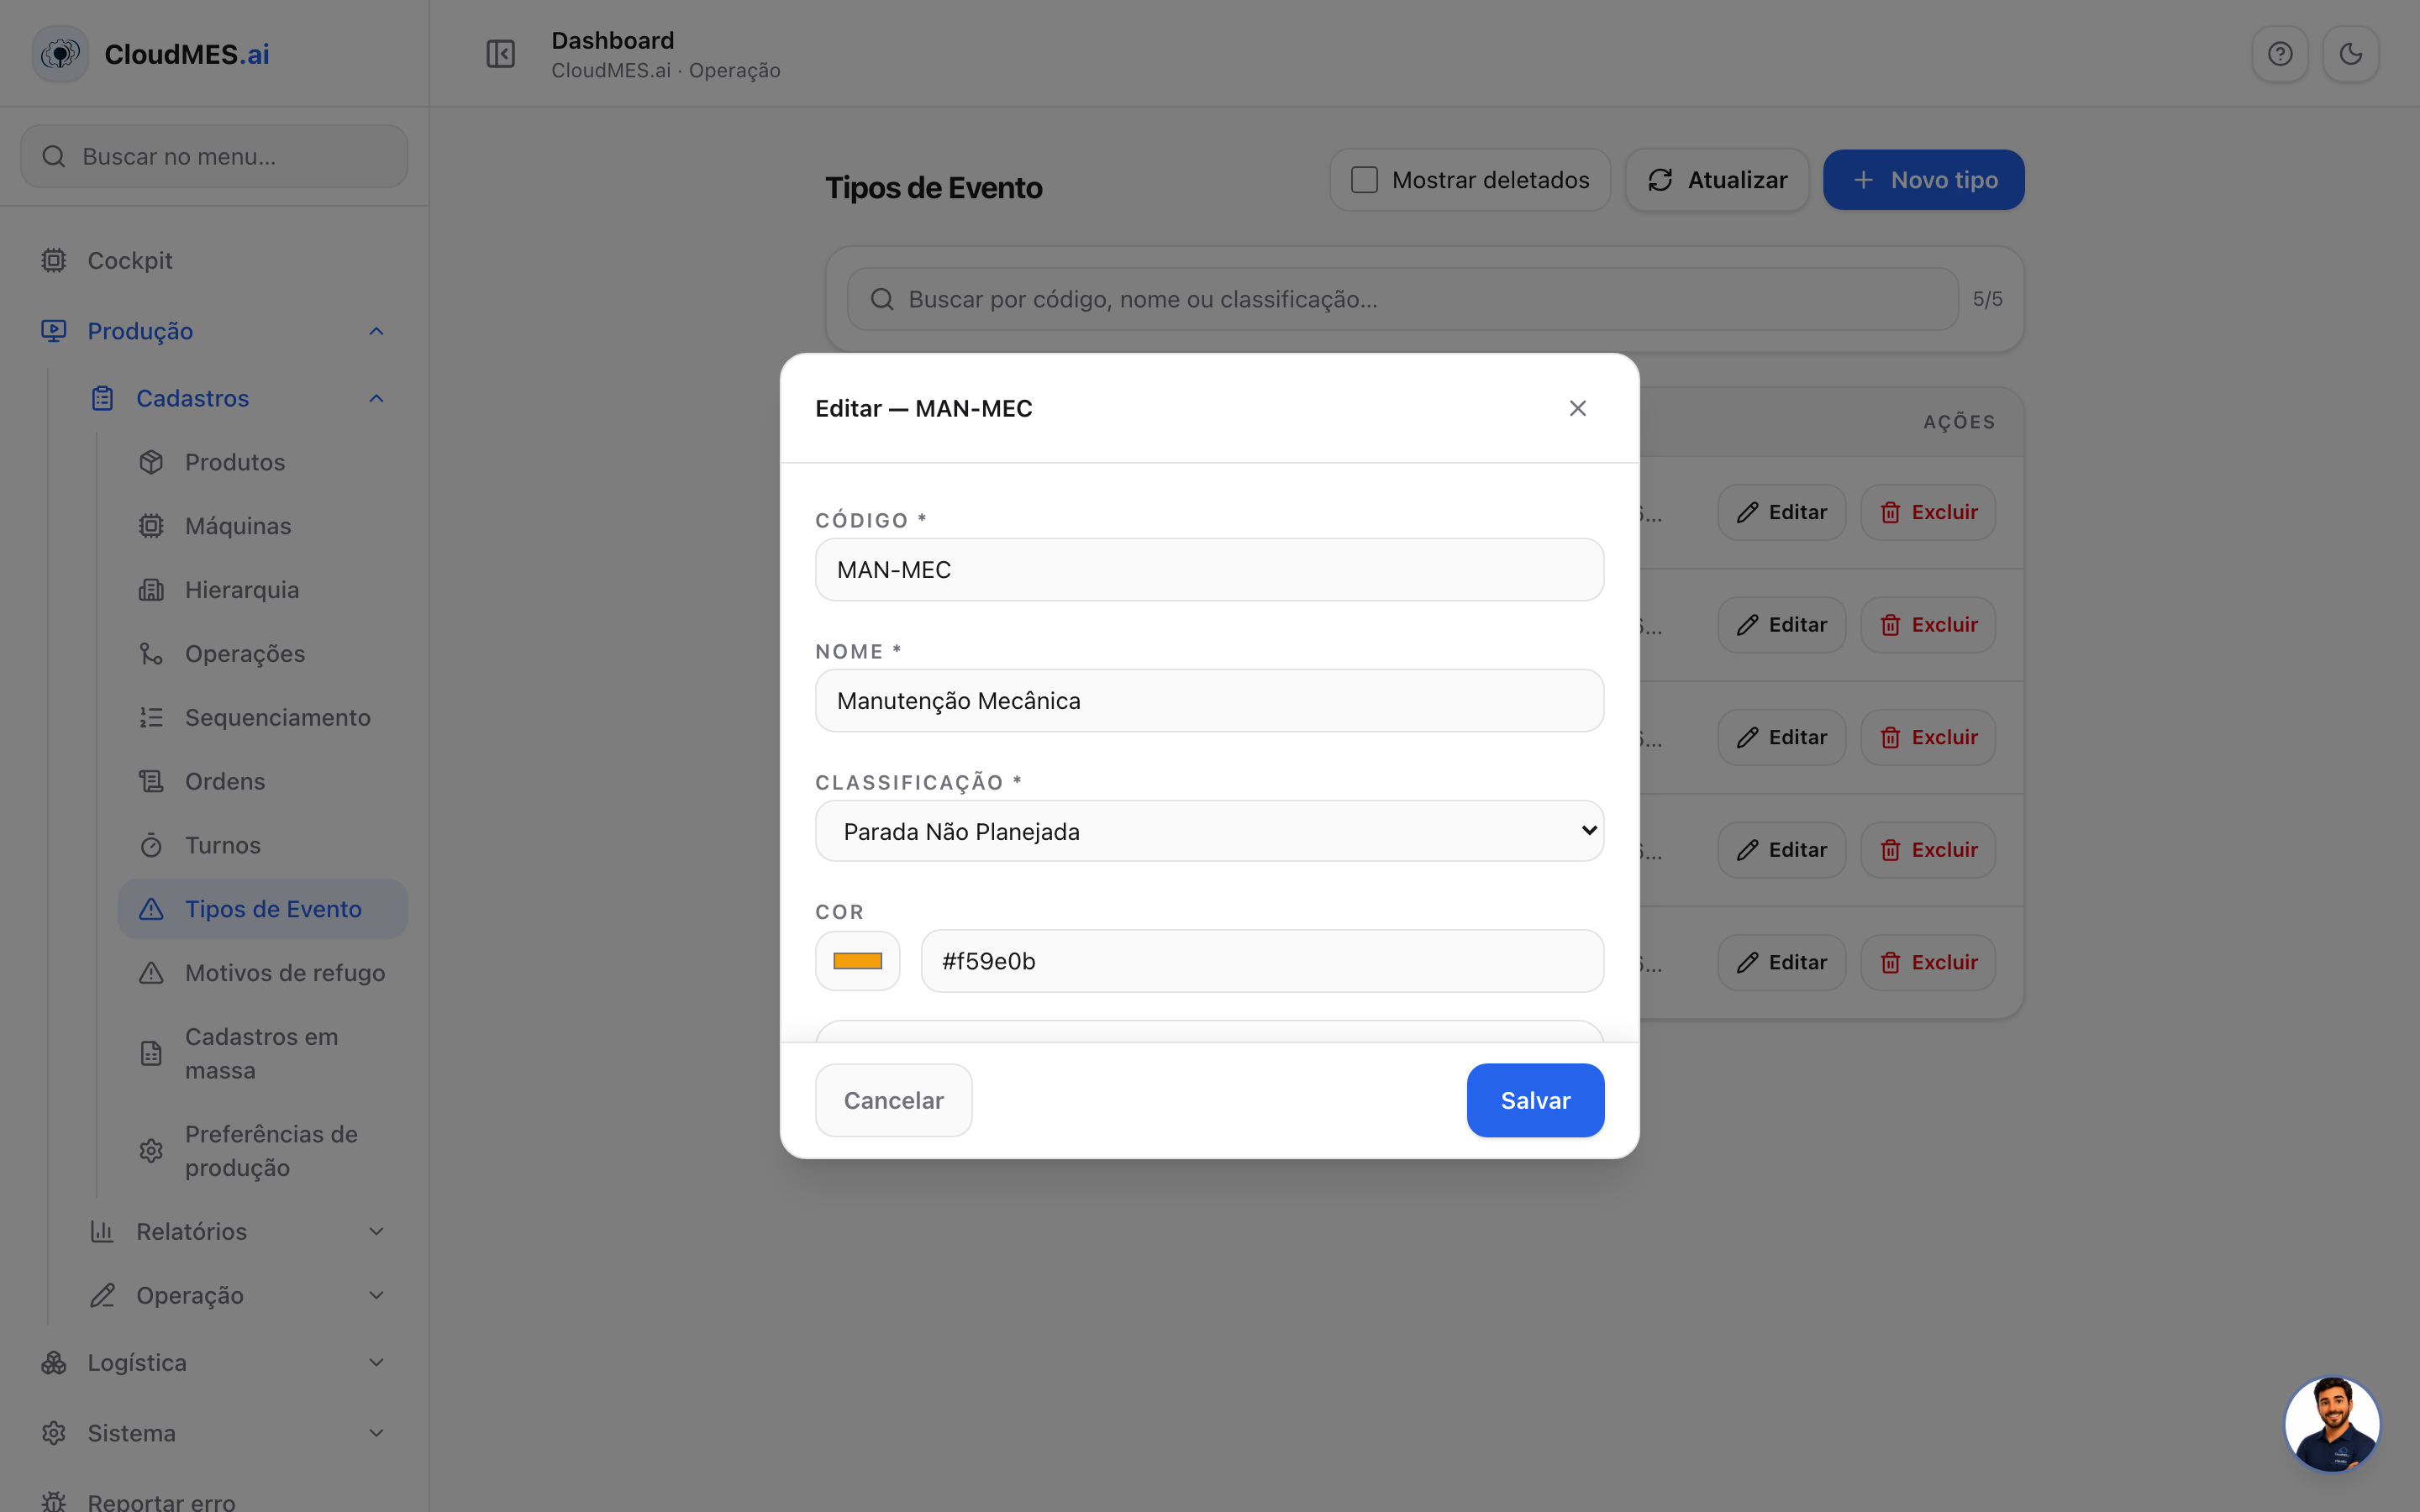2420x1512 pixels.
Task: Click the Relatórios bar chart icon
Action: point(103,1231)
